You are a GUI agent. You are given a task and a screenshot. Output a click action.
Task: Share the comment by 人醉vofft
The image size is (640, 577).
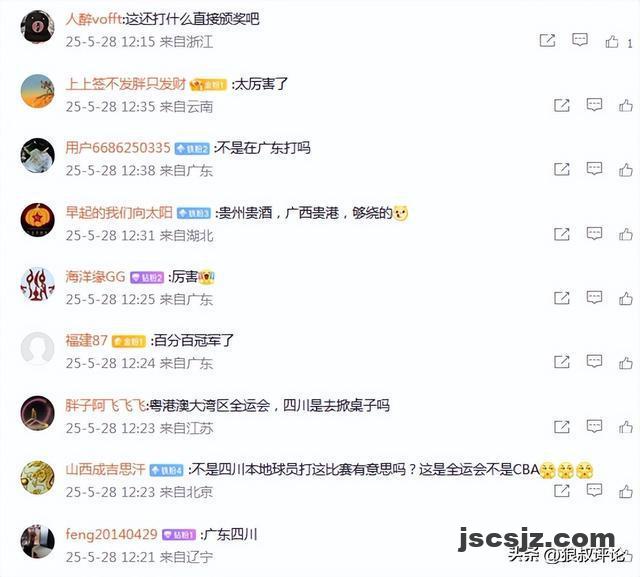[x=547, y=40]
